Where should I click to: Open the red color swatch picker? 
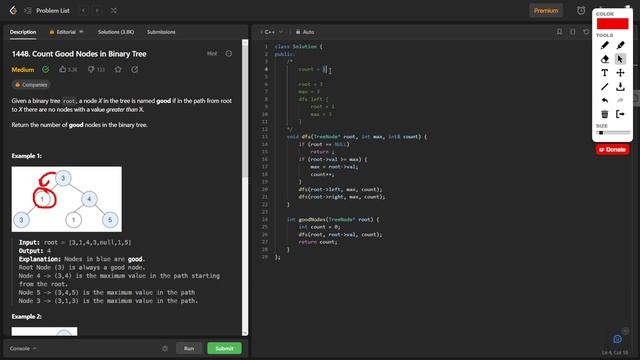tap(612, 24)
